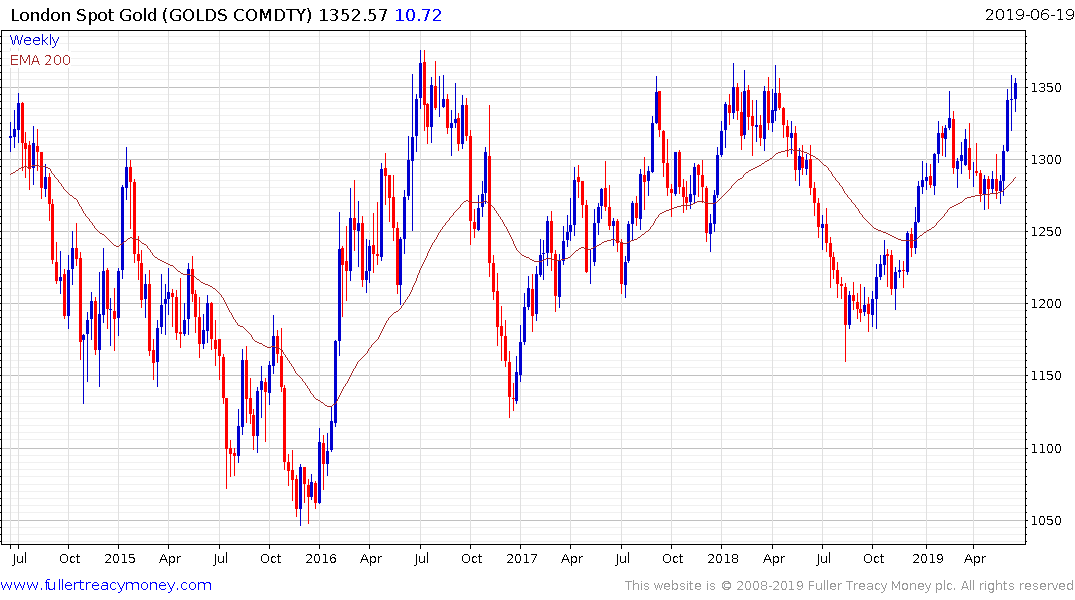1075x600 pixels.
Task: Click the 1200 price axis label
Action: click(x=1046, y=304)
